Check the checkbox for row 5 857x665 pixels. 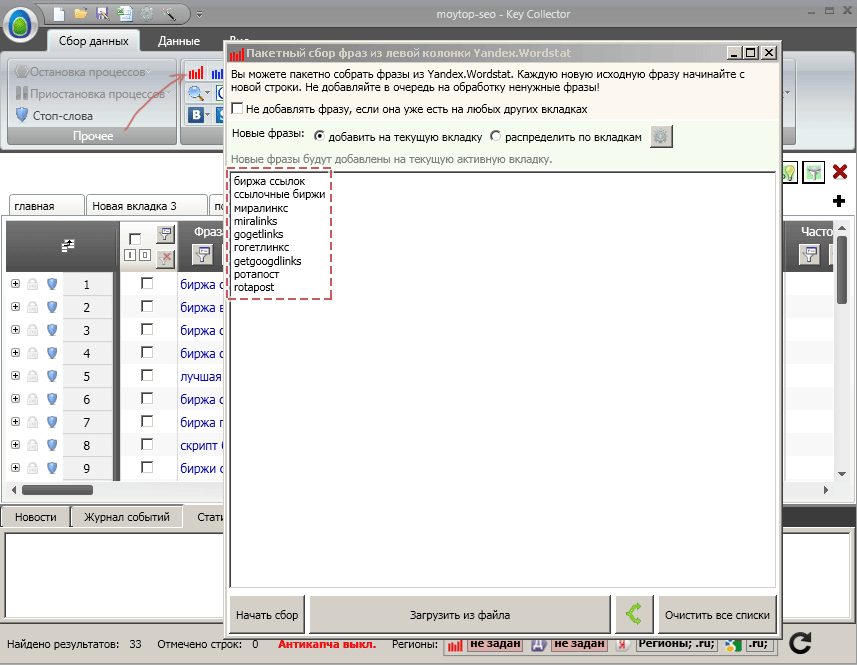click(147, 375)
